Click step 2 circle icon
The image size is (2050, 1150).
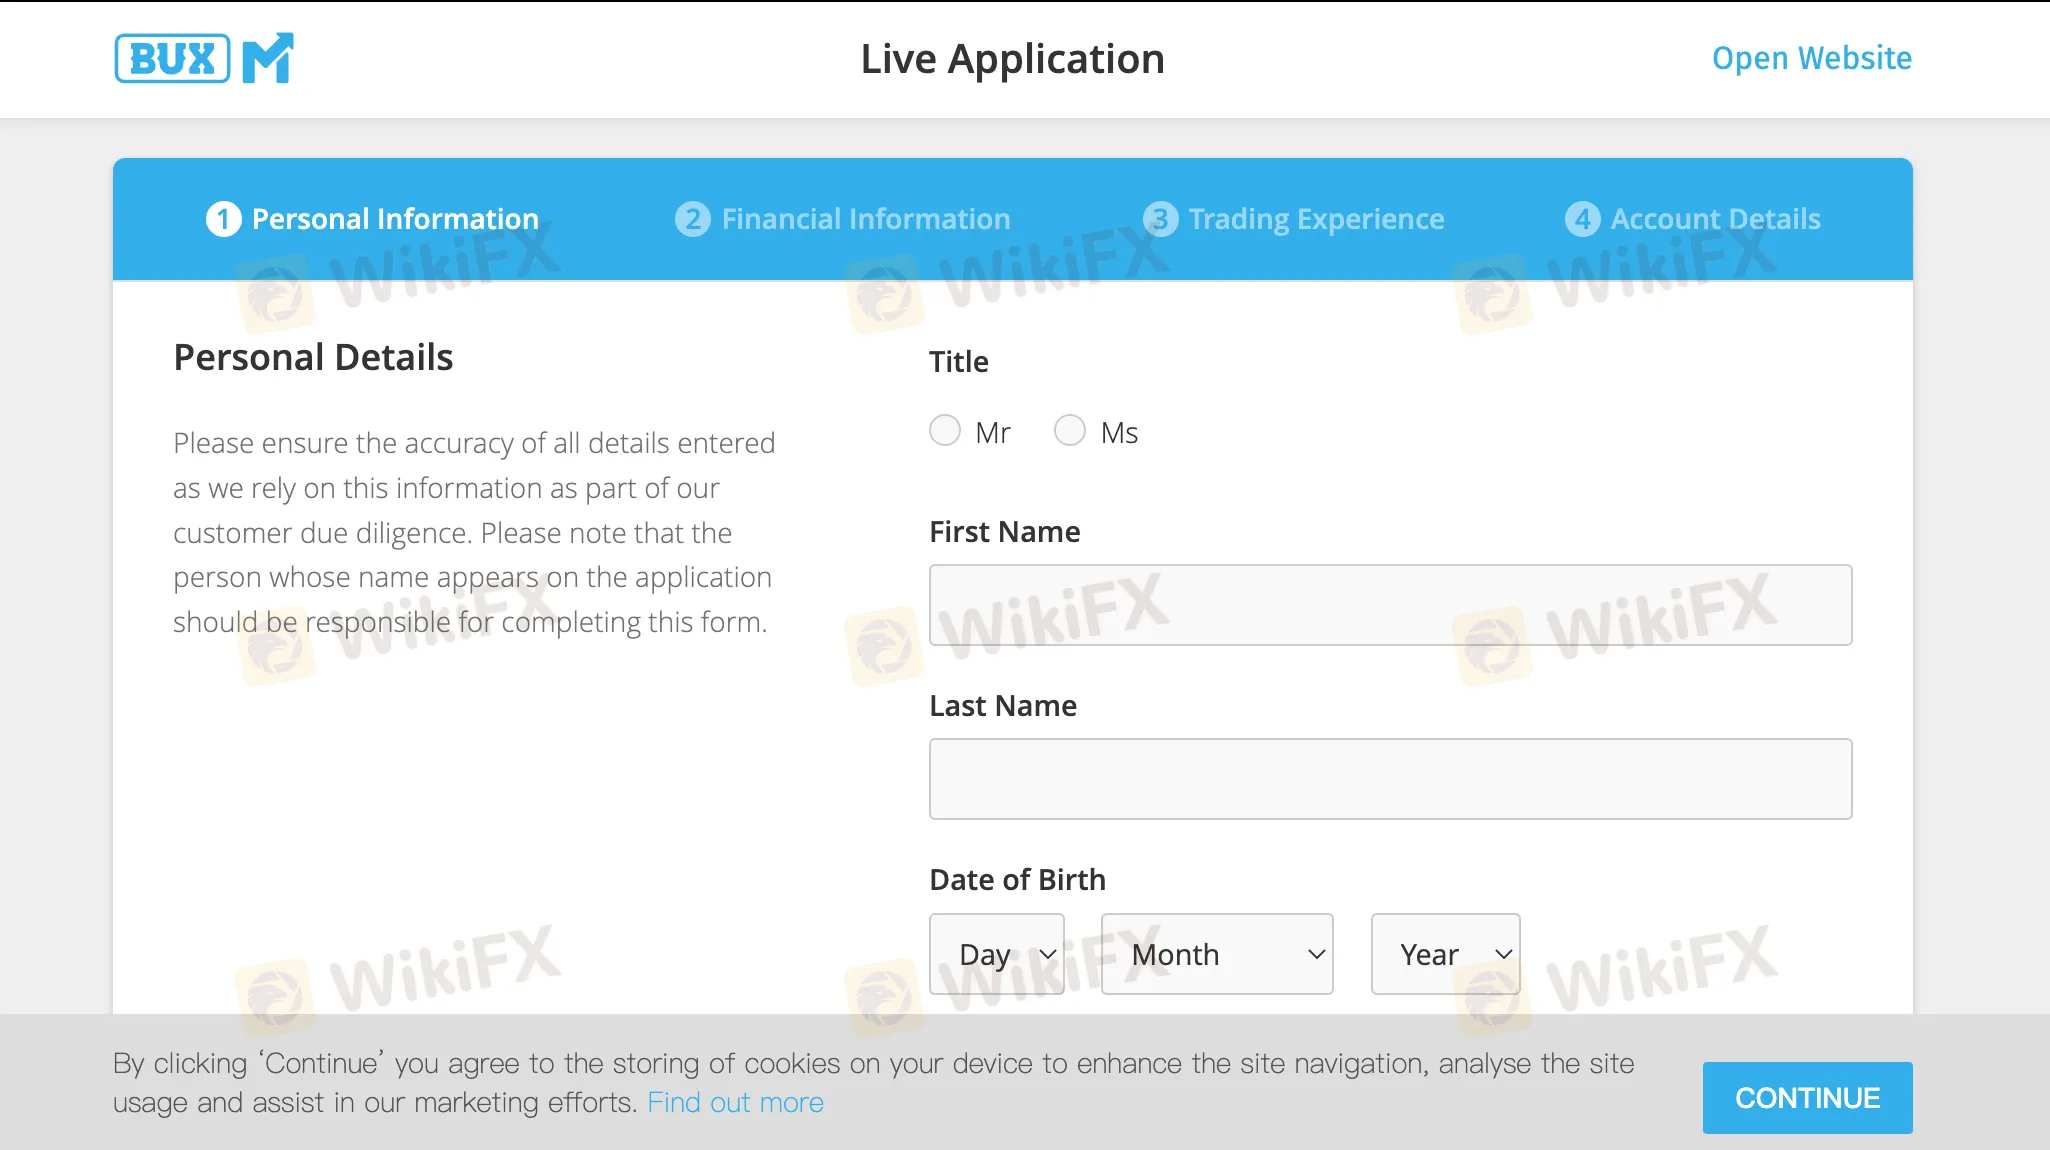point(692,219)
